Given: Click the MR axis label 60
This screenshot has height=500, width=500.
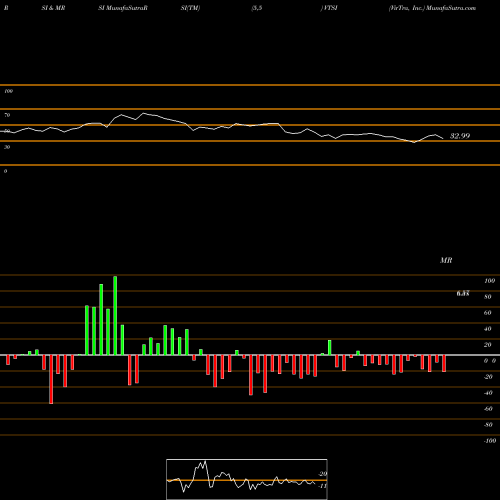Looking at the screenshot, I should tap(488, 313).
